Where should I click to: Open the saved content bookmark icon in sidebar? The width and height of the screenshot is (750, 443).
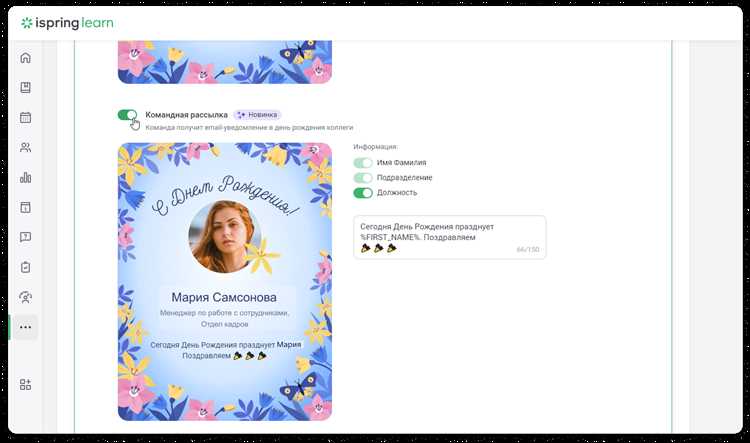(25, 88)
